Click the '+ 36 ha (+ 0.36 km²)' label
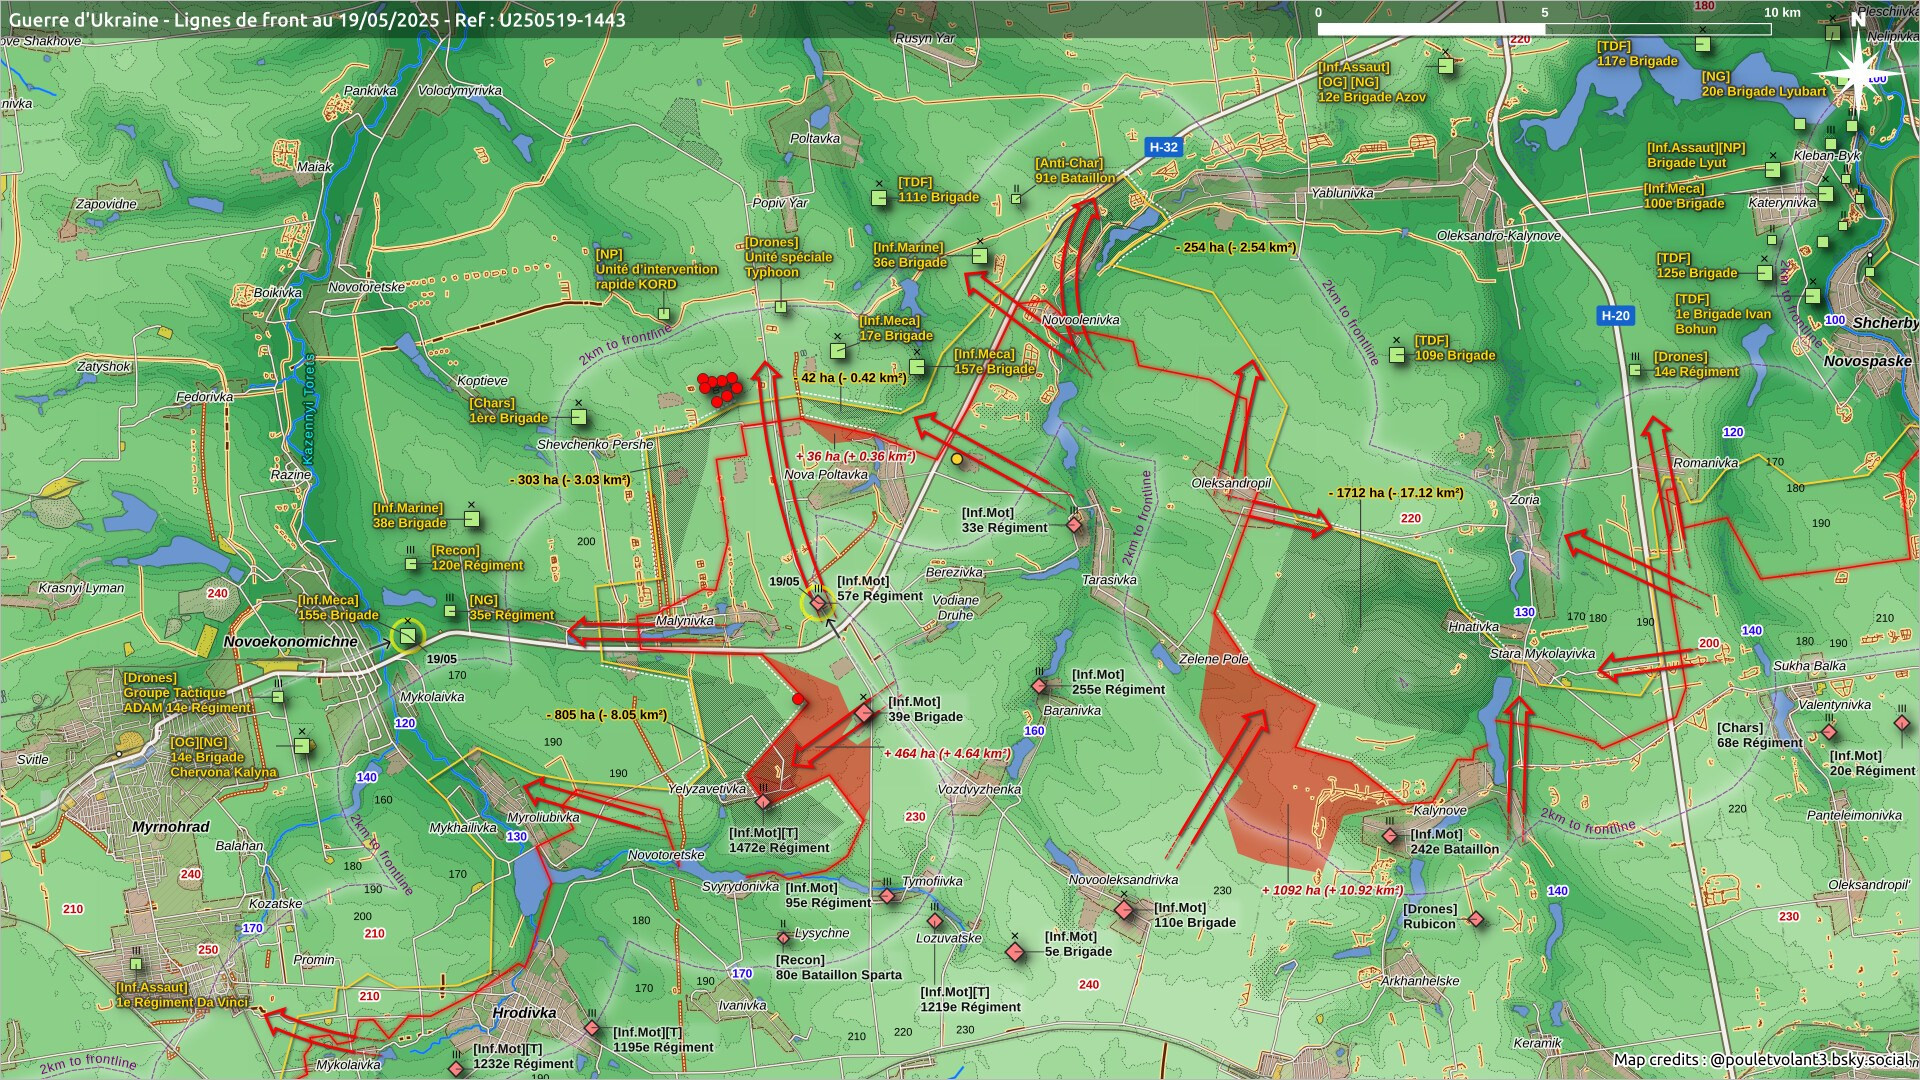This screenshot has height=1080, width=1920. point(856,457)
